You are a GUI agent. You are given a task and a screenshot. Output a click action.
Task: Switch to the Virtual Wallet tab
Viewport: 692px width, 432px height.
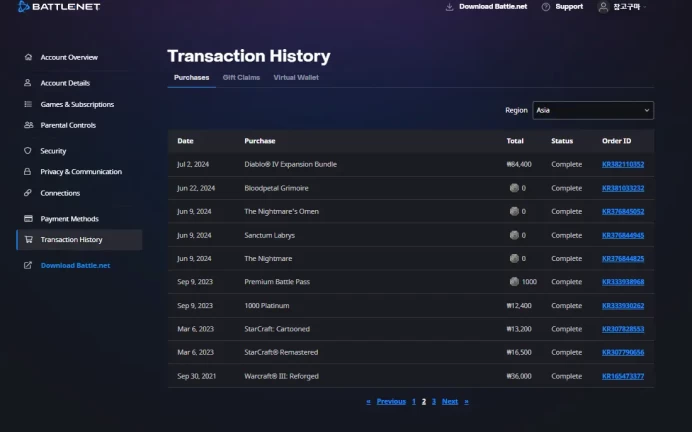[296, 78]
